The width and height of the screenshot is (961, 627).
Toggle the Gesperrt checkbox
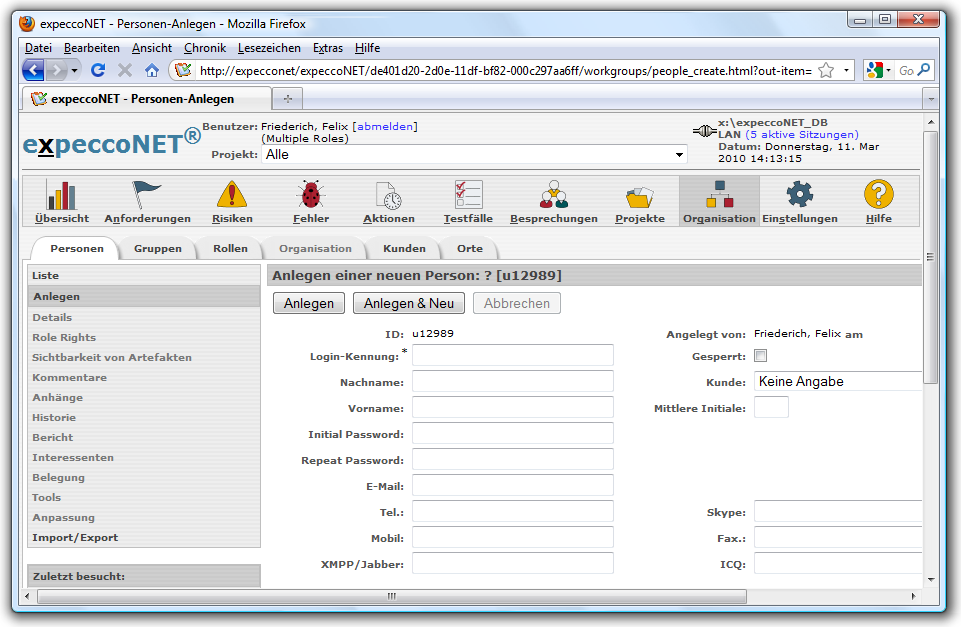(761, 356)
